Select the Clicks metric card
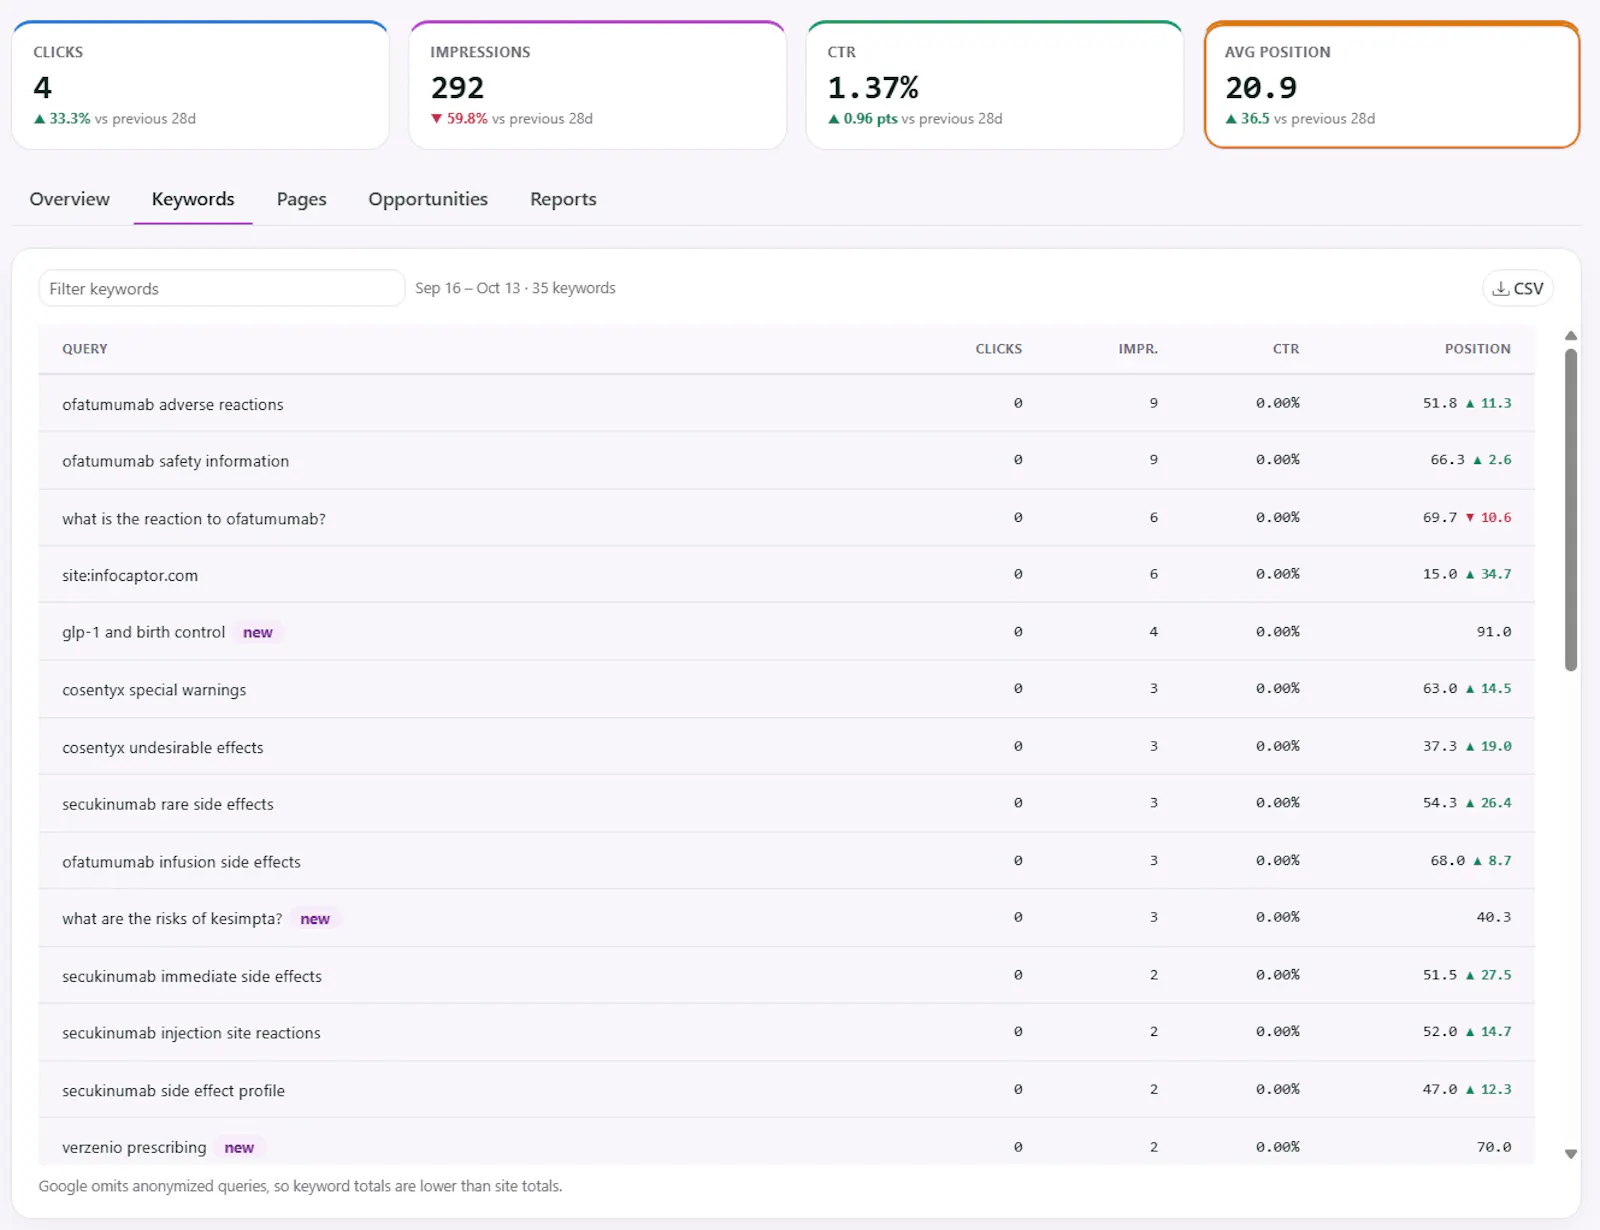1600x1230 pixels. coord(200,85)
